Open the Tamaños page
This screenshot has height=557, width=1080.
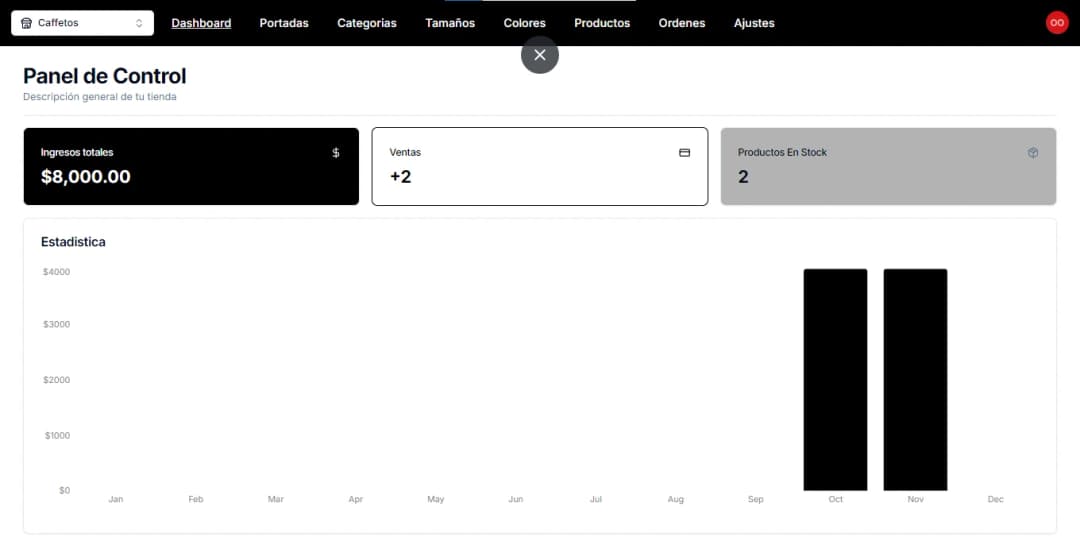(450, 23)
